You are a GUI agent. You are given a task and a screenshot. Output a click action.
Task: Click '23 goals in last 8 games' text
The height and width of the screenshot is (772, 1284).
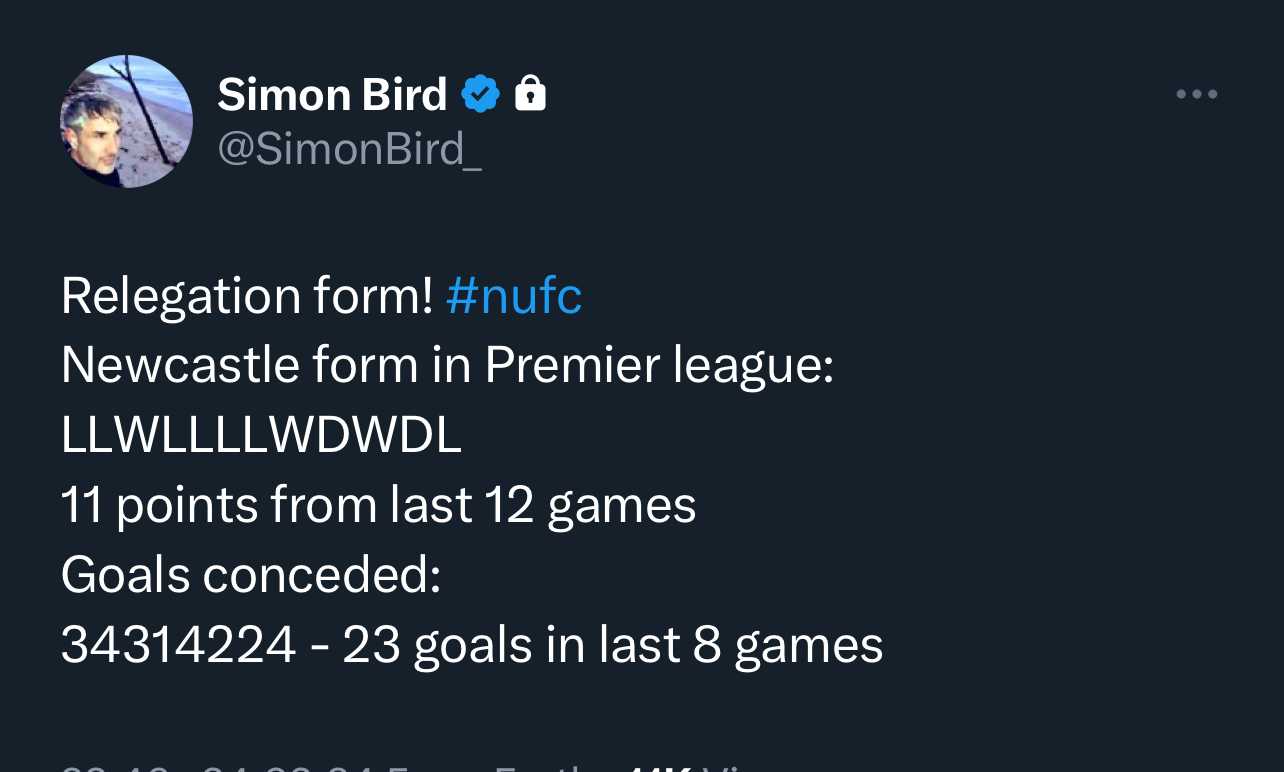coord(613,646)
